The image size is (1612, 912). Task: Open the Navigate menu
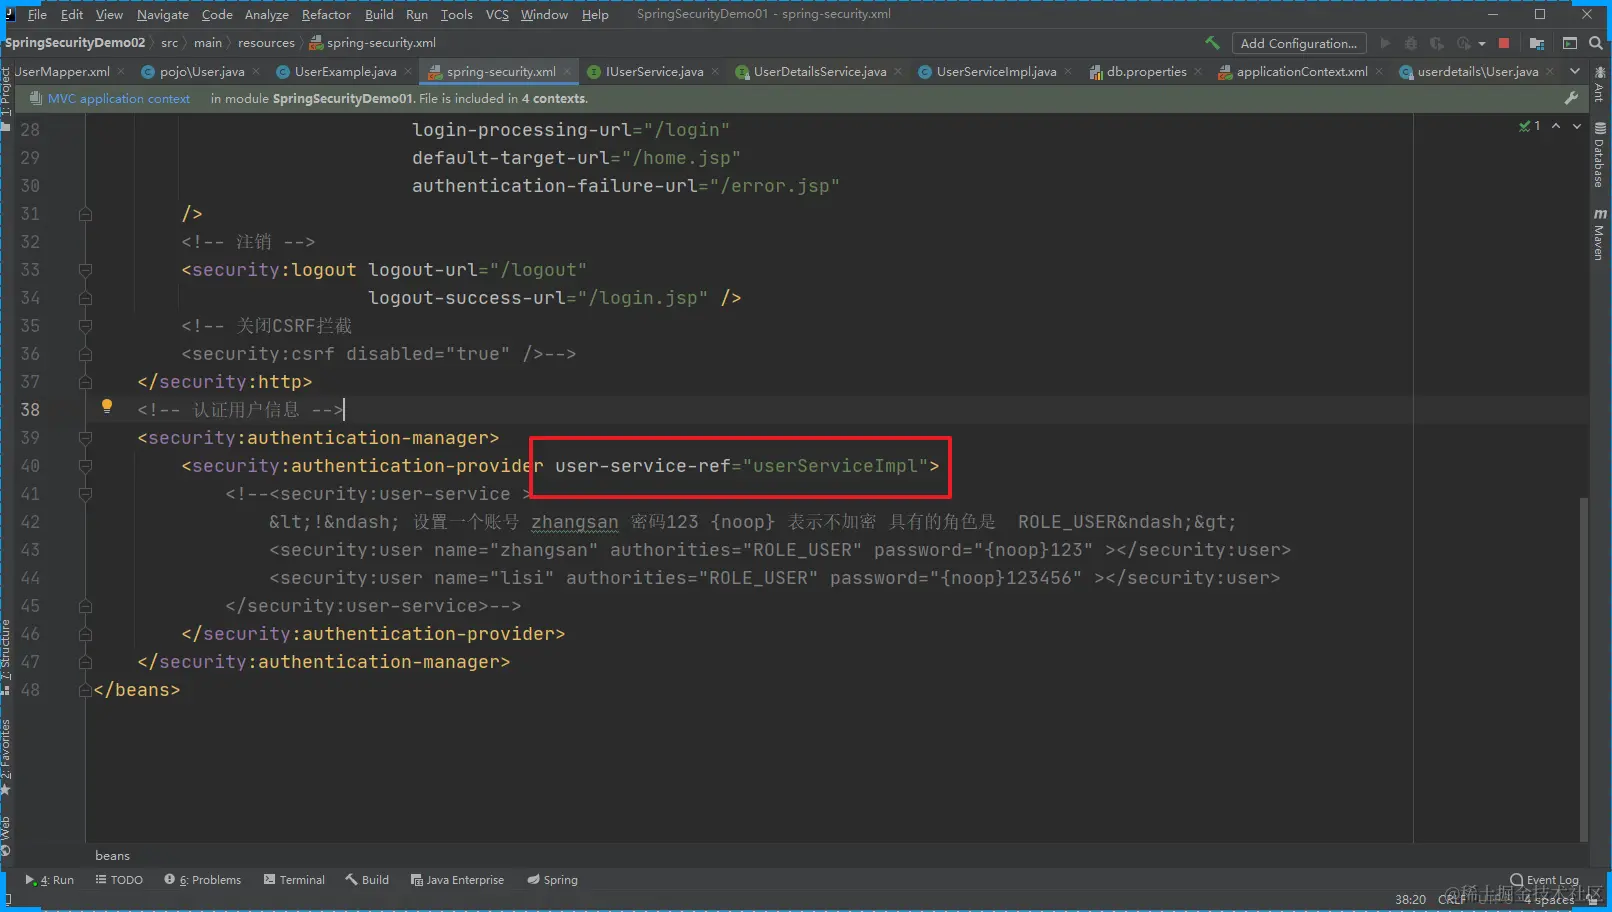[x=163, y=14]
